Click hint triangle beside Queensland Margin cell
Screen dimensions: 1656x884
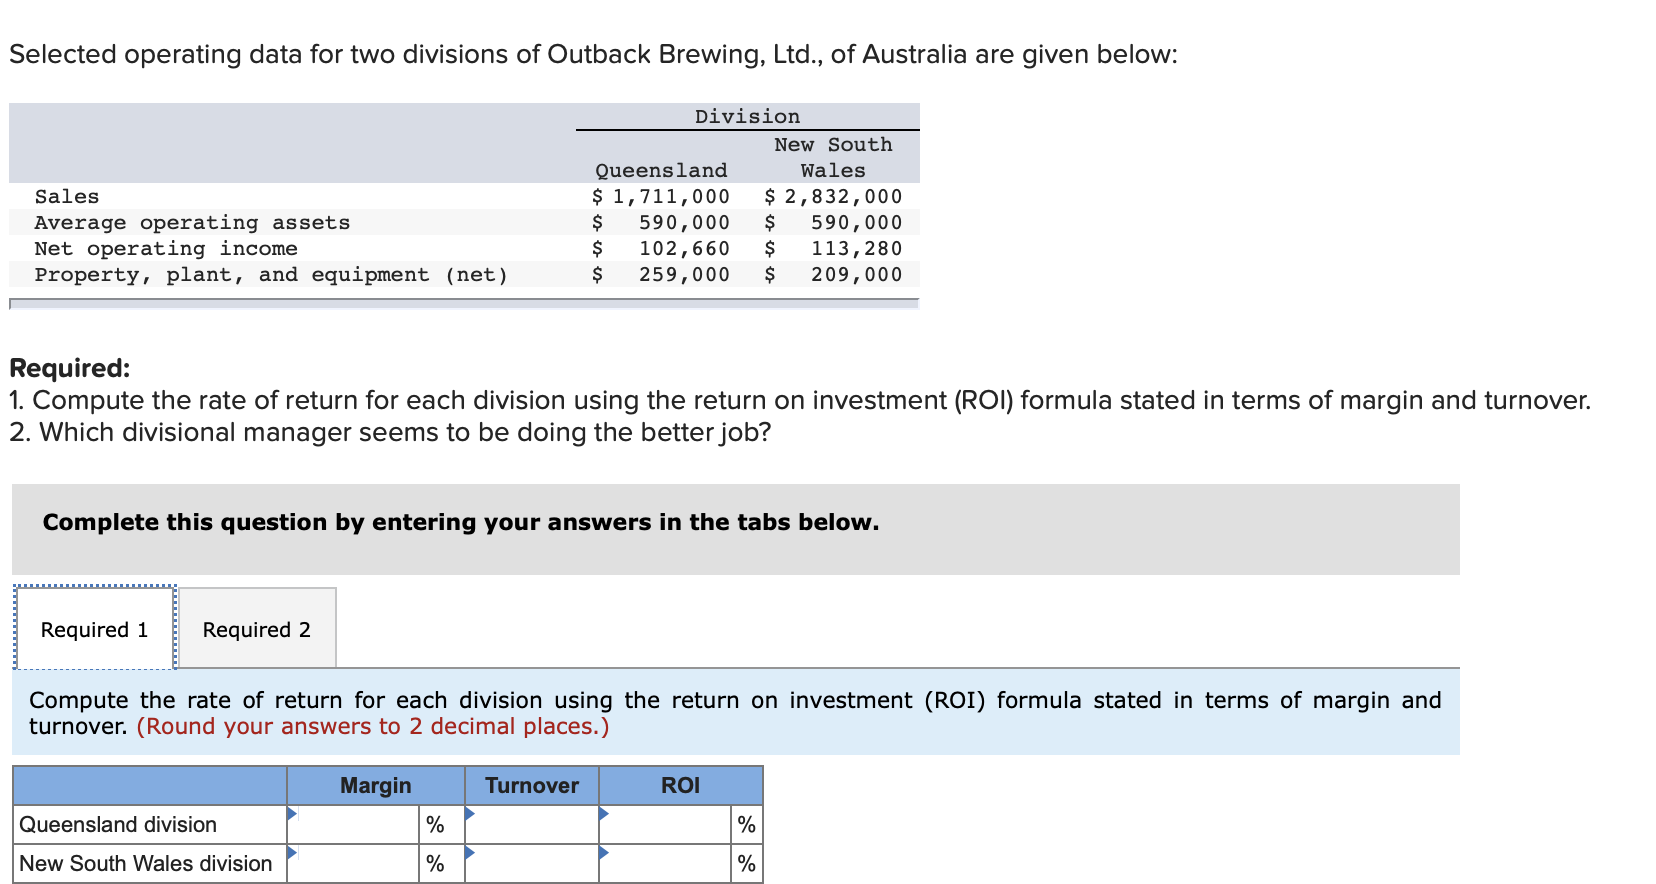point(292,816)
